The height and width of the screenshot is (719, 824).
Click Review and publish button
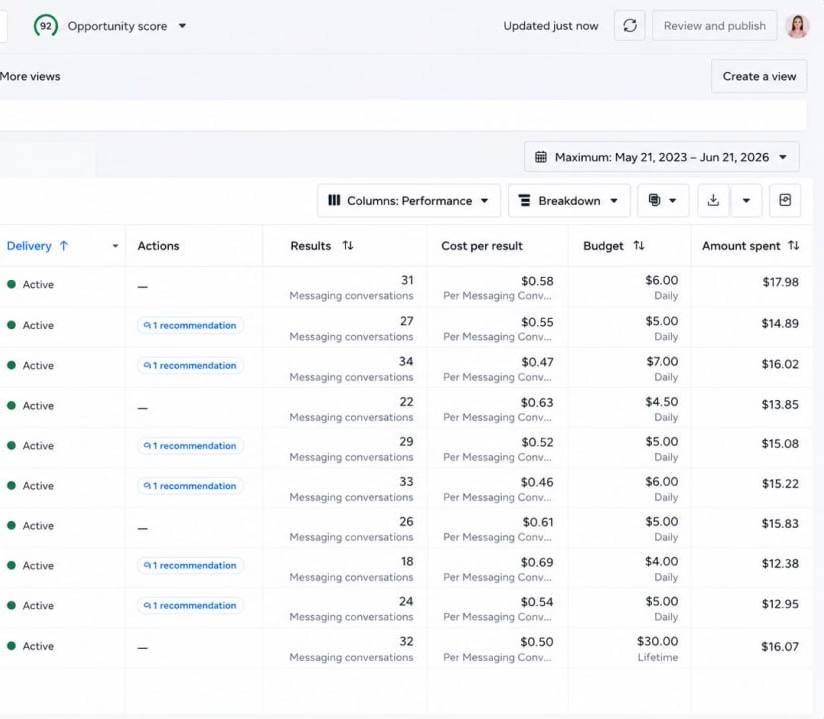tap(714, 25)
